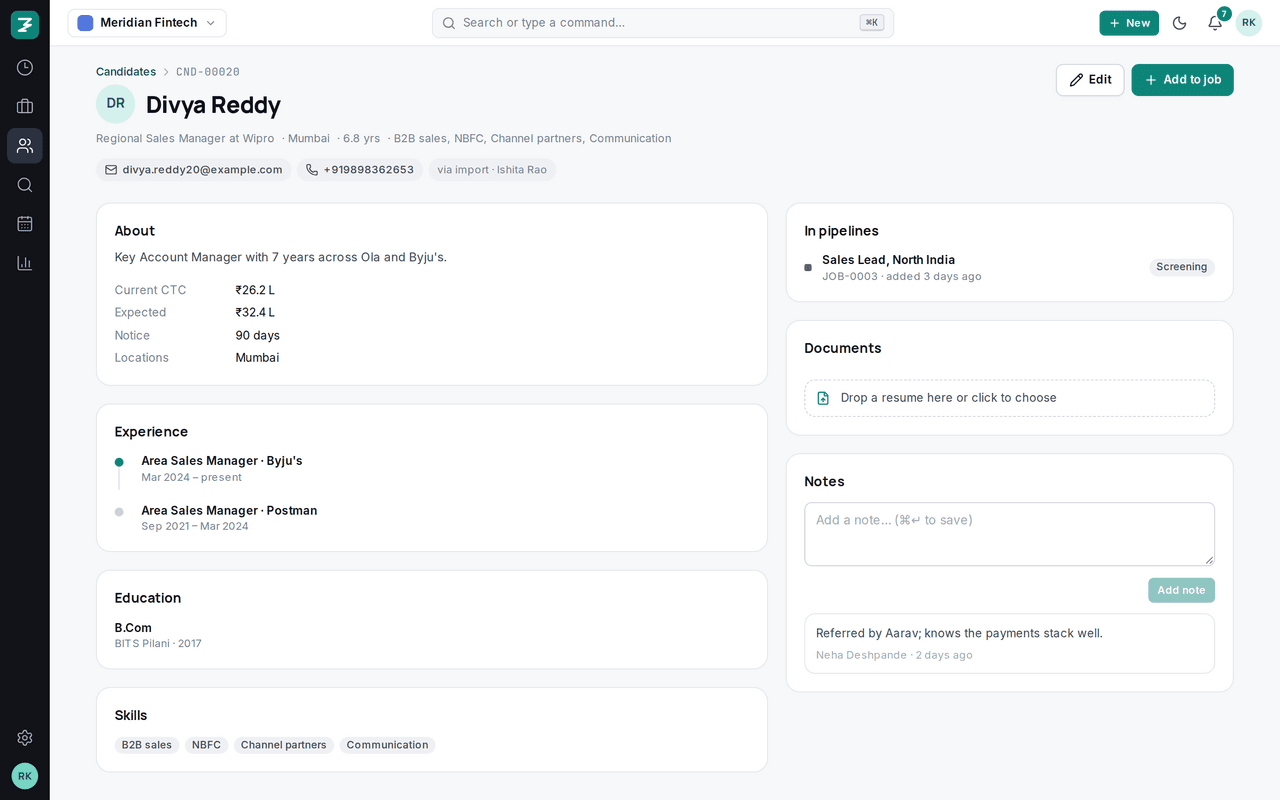Screen dimensions: 1280x800
Task: Expand the Meridian Fintech workspace switcher
Action: click(147, 23)
